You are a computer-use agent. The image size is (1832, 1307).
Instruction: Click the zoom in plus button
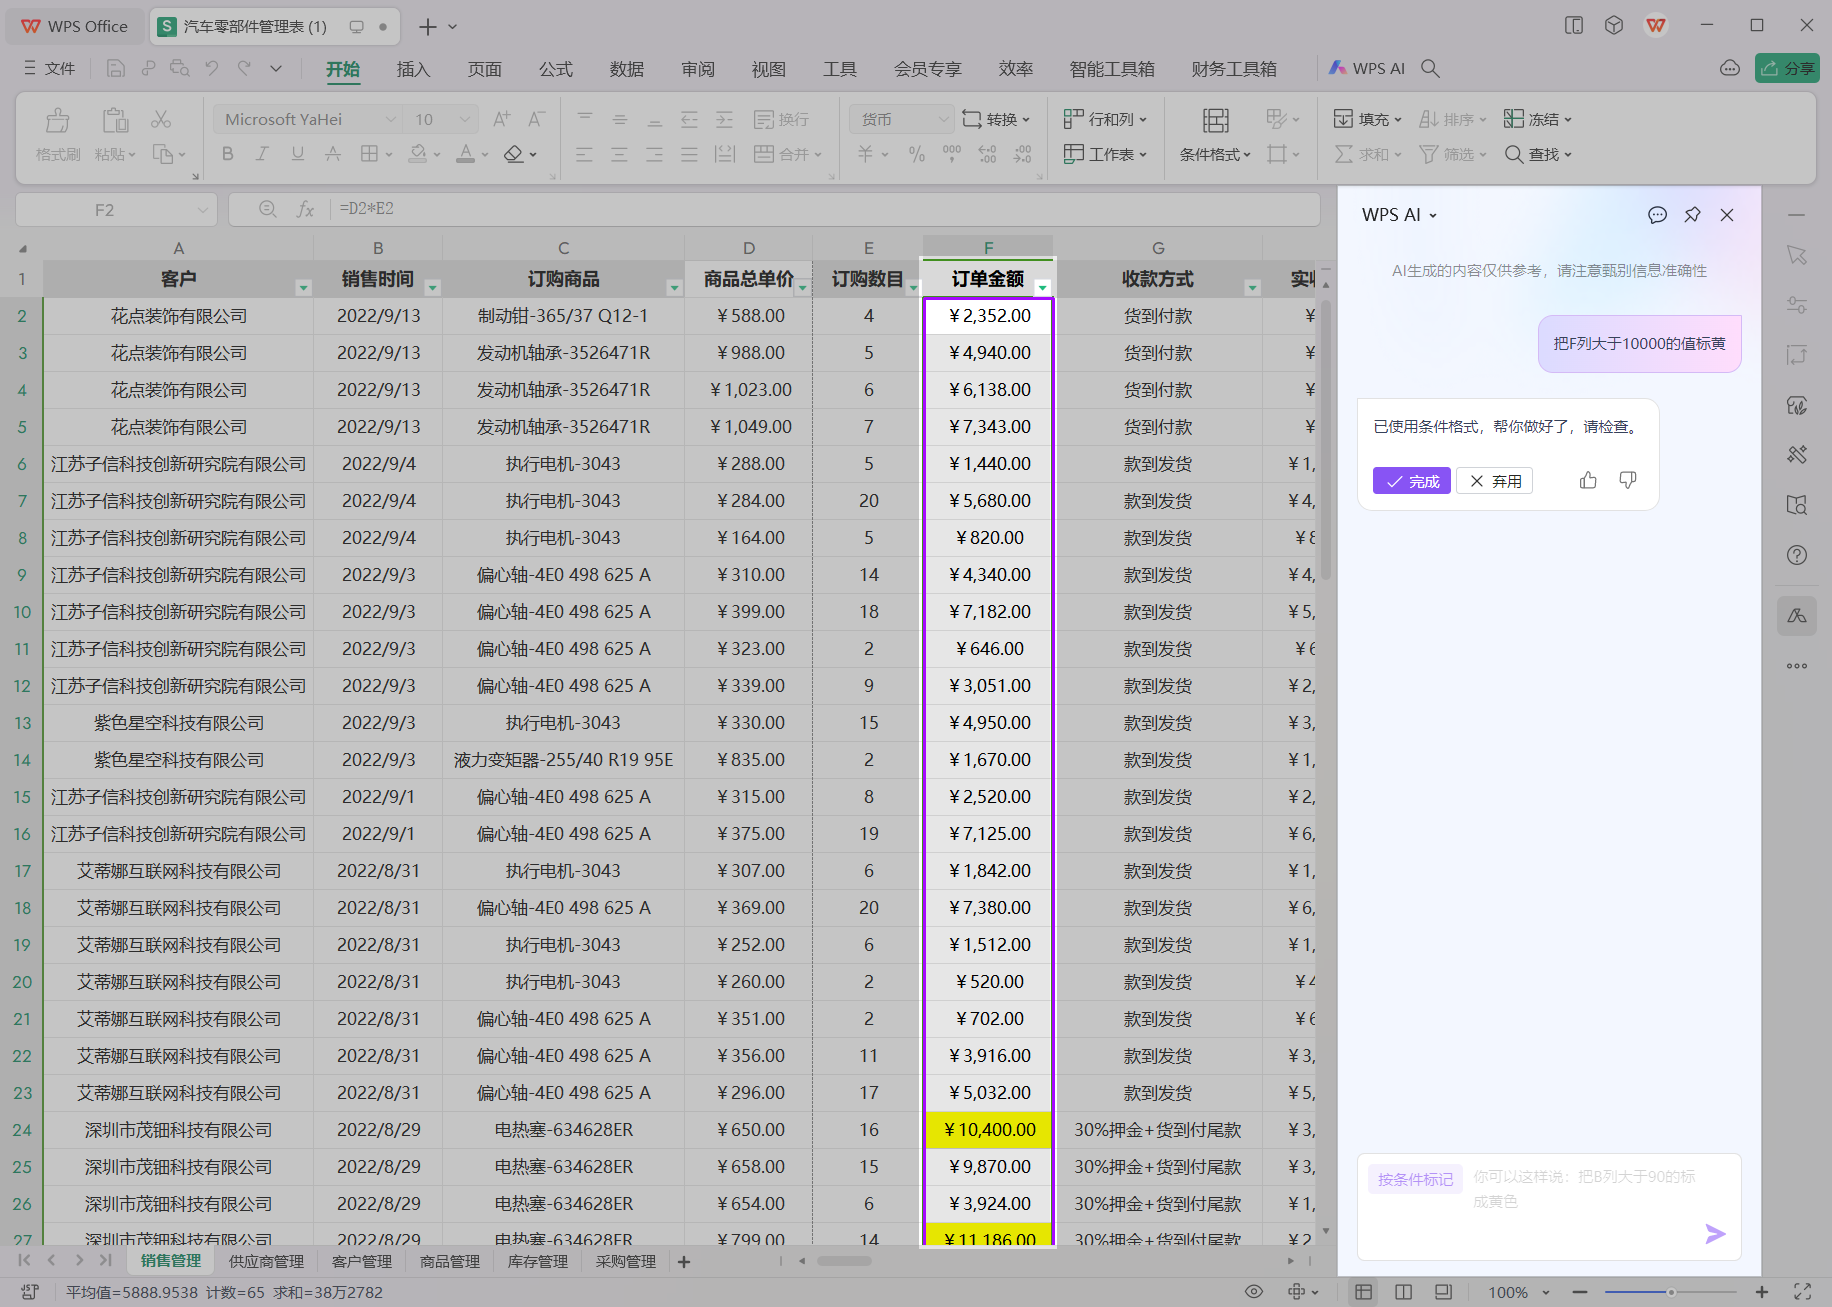pos(1762,1292)
